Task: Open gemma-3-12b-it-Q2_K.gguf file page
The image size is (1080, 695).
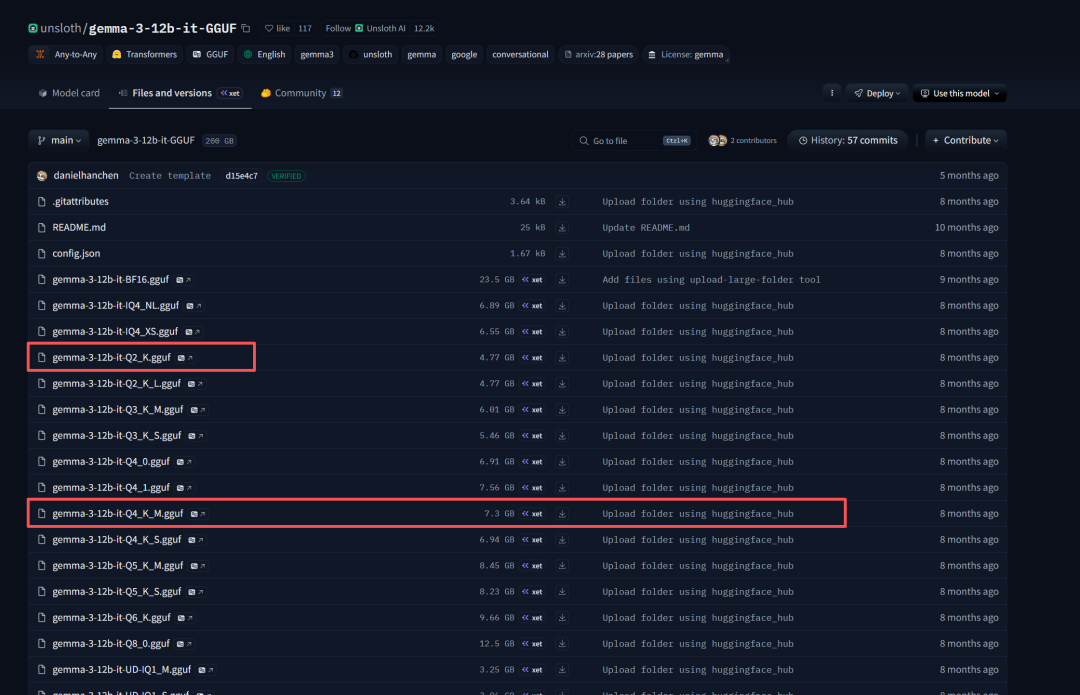Action: [x=112, y=357]
